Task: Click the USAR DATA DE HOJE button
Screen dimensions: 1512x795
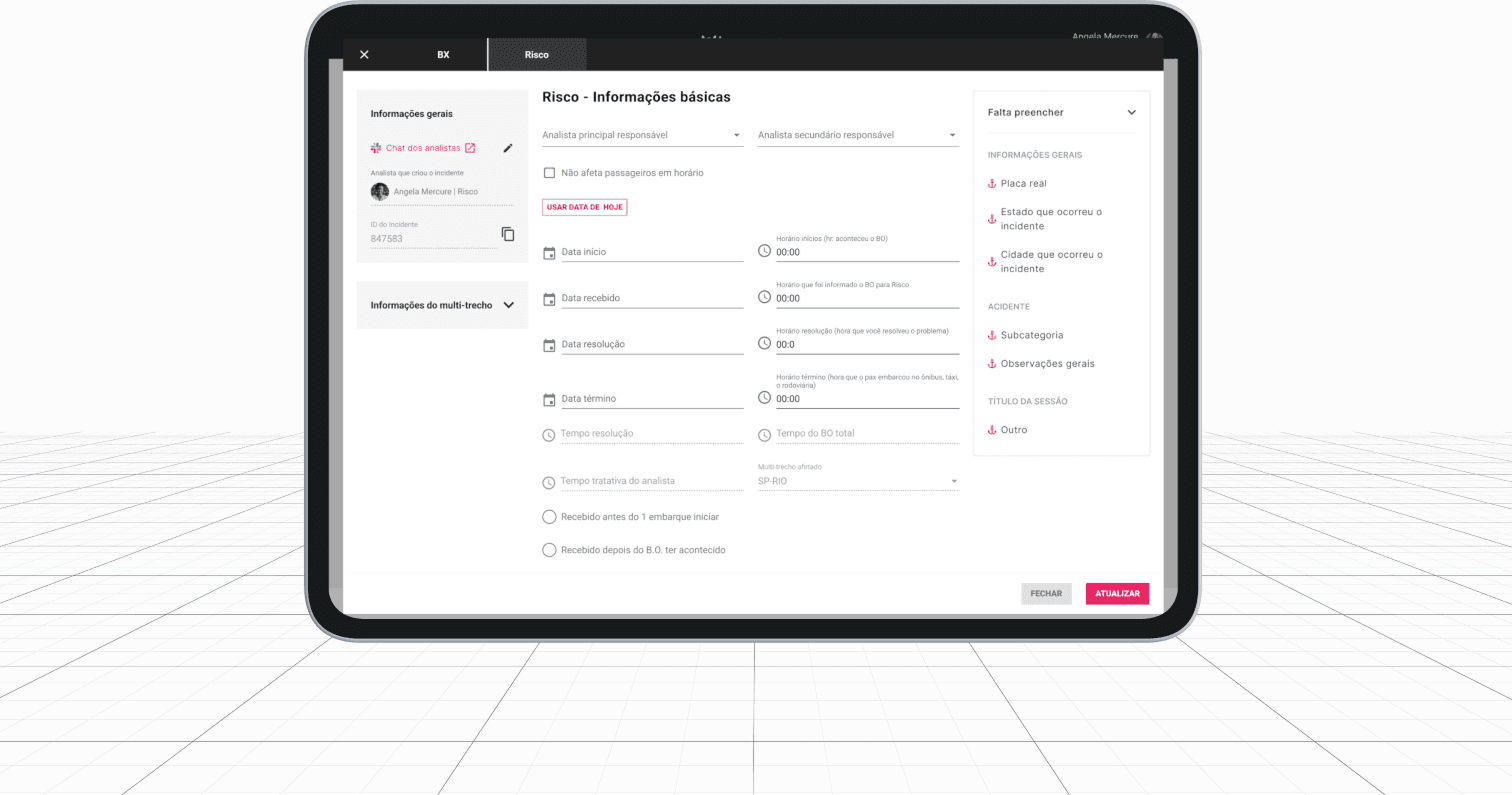Action: (585, 207)
